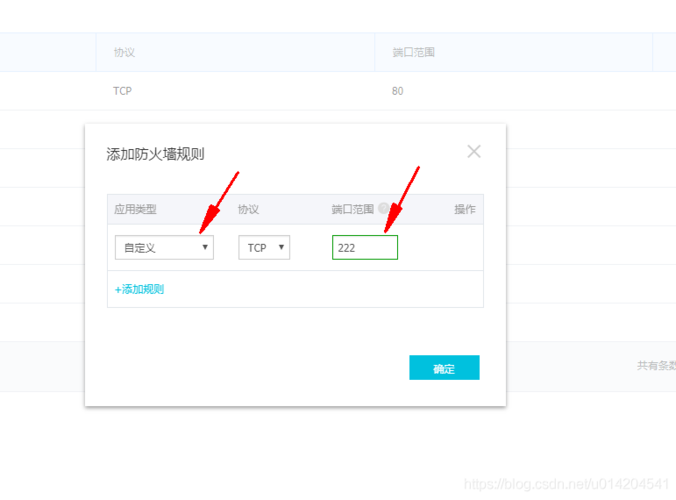The width and height of the screenshot is (676, 500).
Task: Click the 端口范围 column header in background table
Action: tap(413, 53)
